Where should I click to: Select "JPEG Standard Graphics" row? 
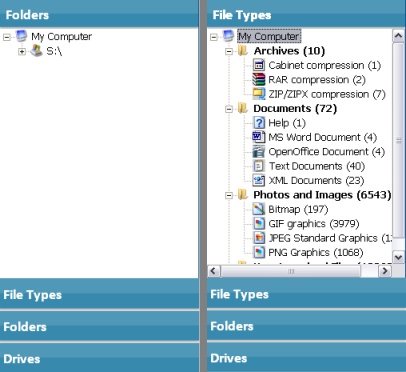pos(329,238)
